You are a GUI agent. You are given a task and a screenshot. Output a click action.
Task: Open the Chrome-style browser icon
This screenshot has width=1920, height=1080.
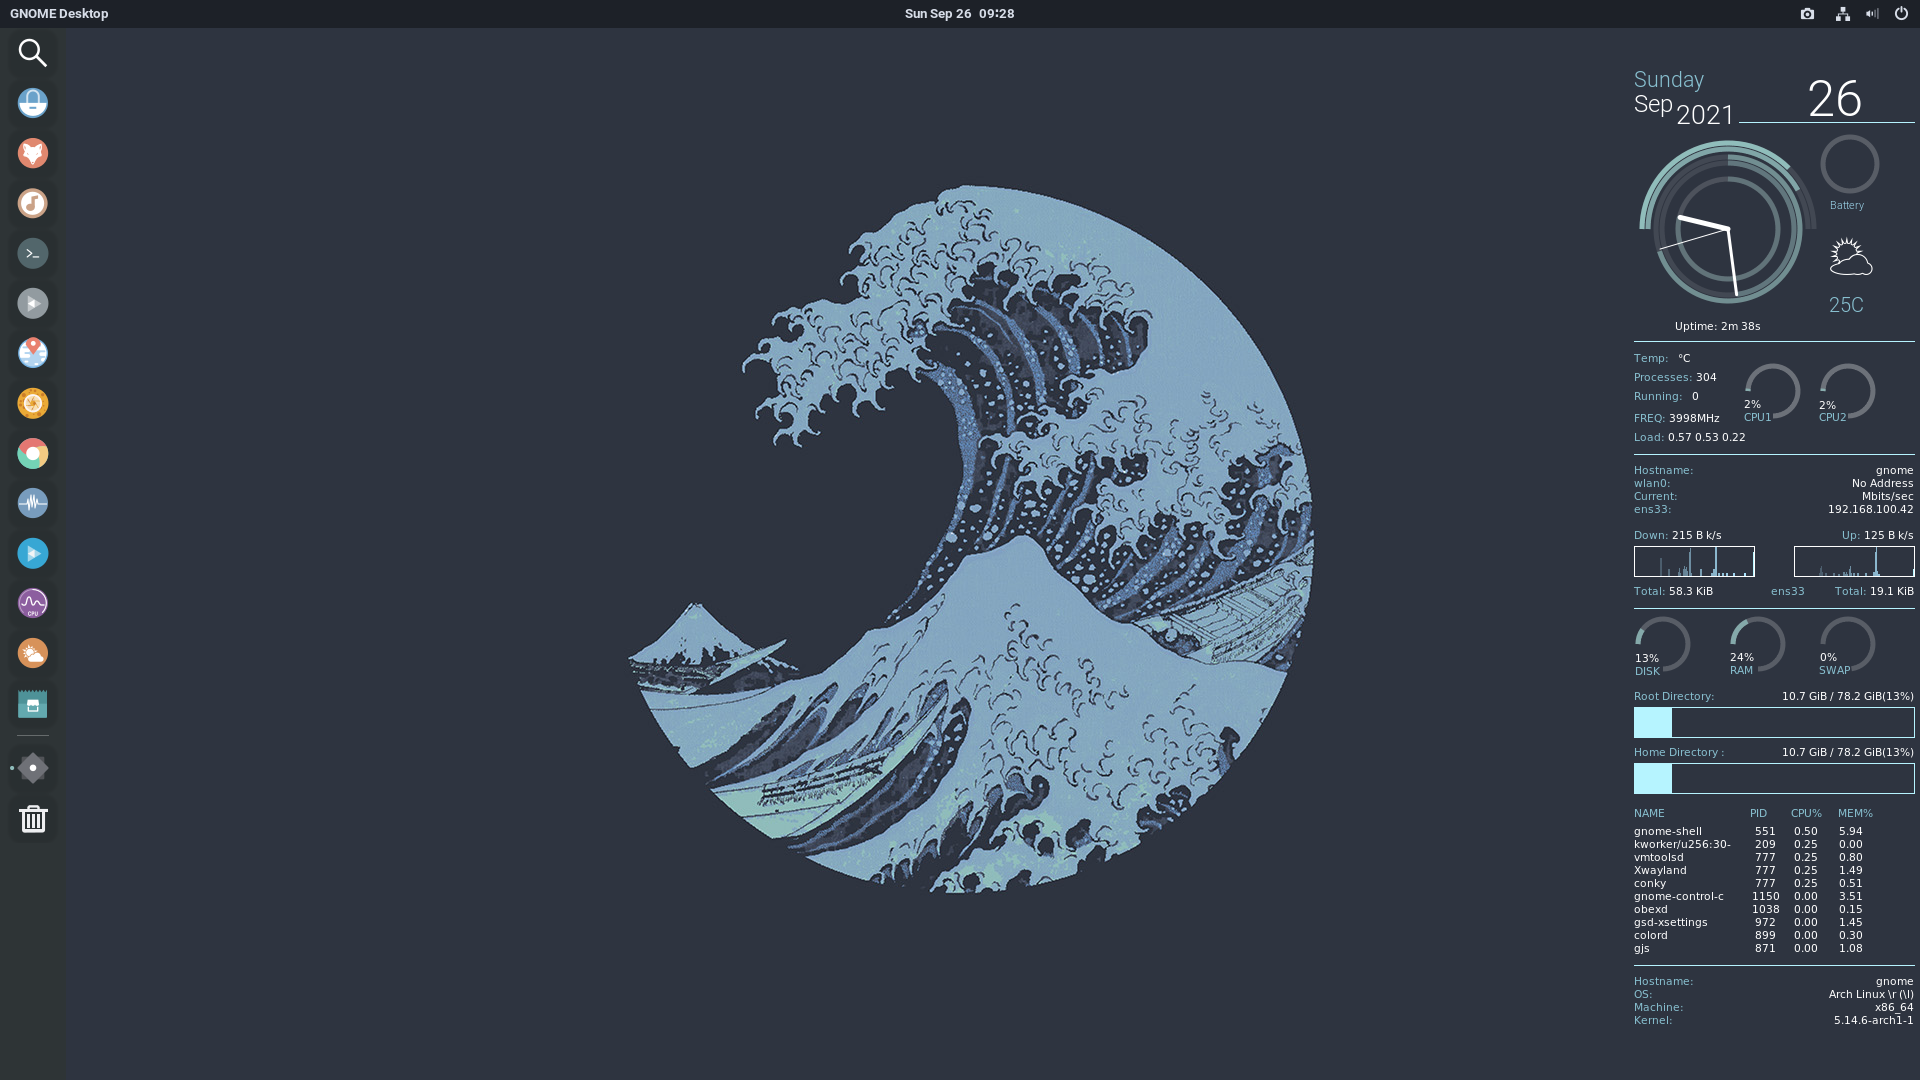pyautogui.click(x=33, y=453)
